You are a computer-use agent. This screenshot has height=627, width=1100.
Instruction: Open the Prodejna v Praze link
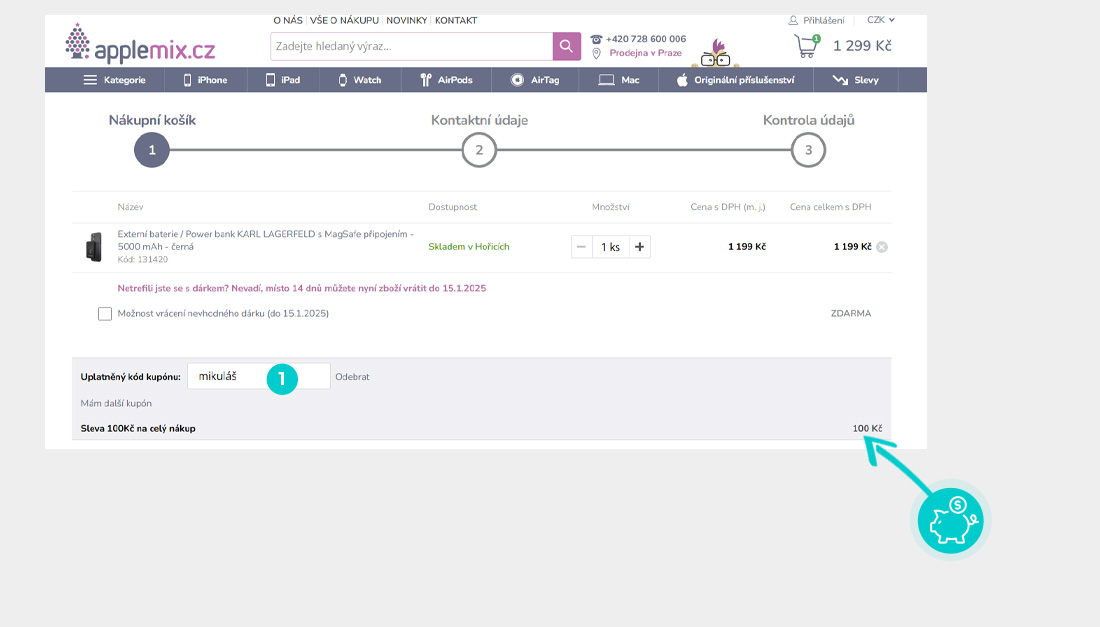[x=645, y=53]
